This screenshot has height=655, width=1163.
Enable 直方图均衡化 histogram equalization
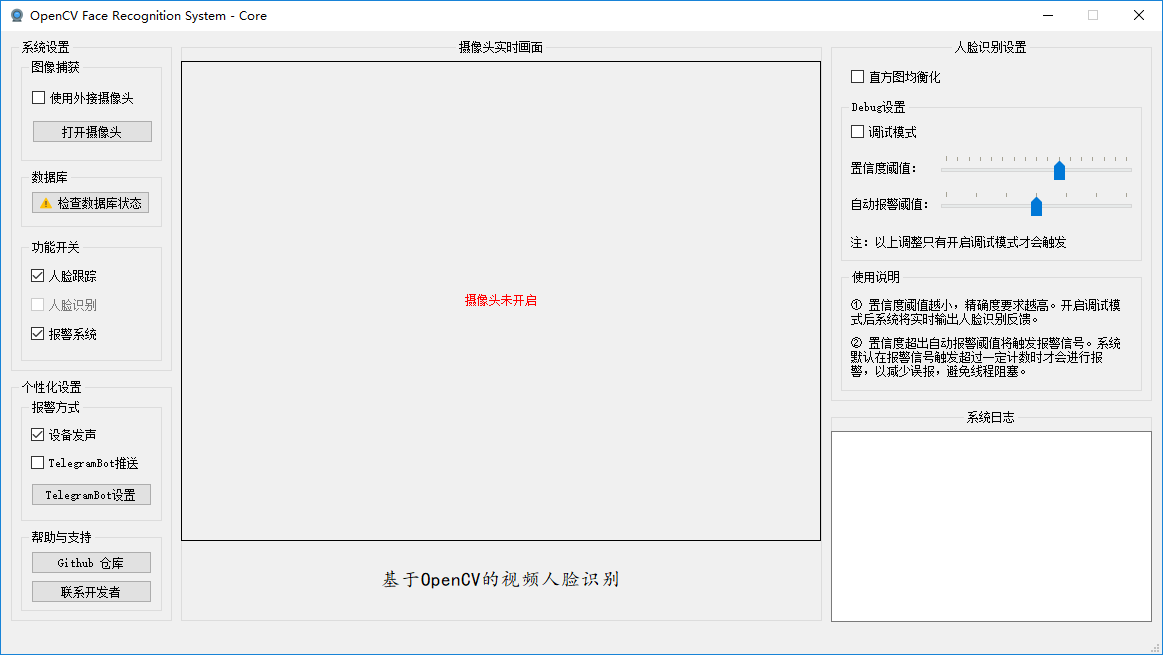click(x=857, y=76)
